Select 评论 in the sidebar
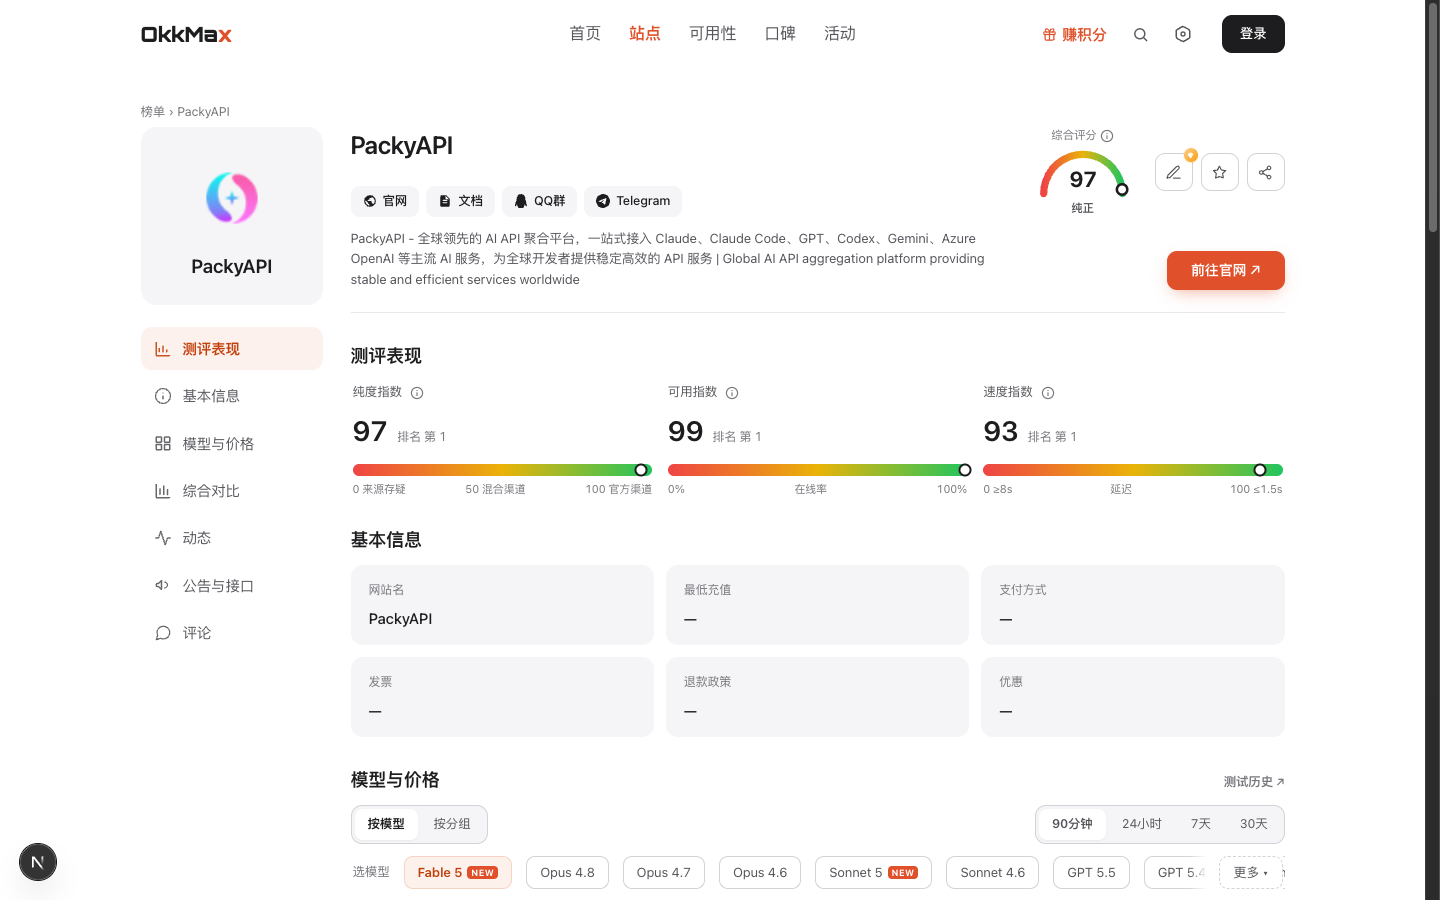Image resolution: width=1440 pixels, height=900 pixels. [x=232, y=633]
